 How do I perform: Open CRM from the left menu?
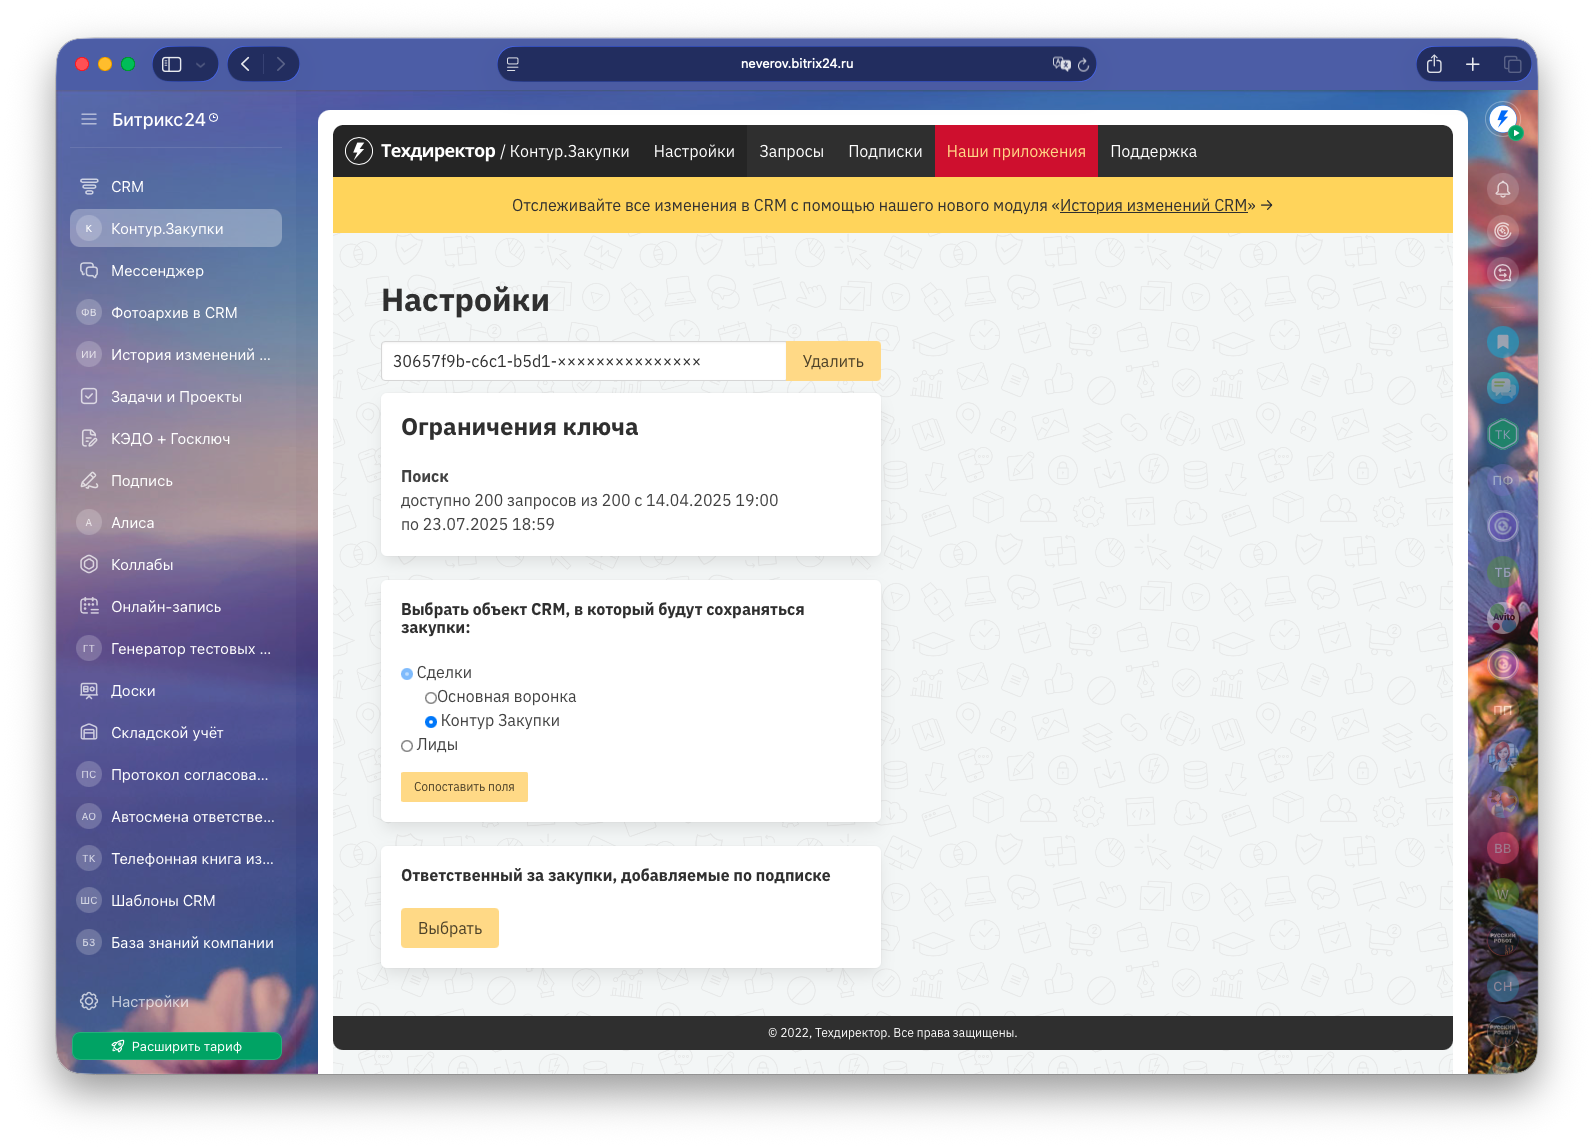click(x=176, y=187)
